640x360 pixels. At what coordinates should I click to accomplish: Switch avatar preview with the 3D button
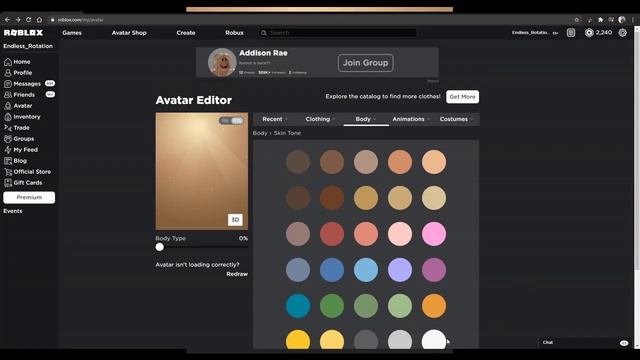click(x=235, y=220)
